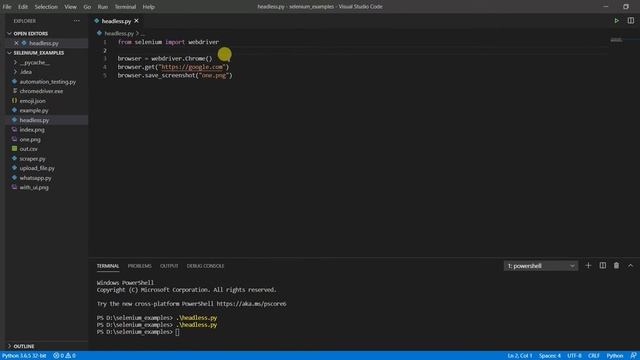Run the Python file with play icon

(x=616, y=21)
